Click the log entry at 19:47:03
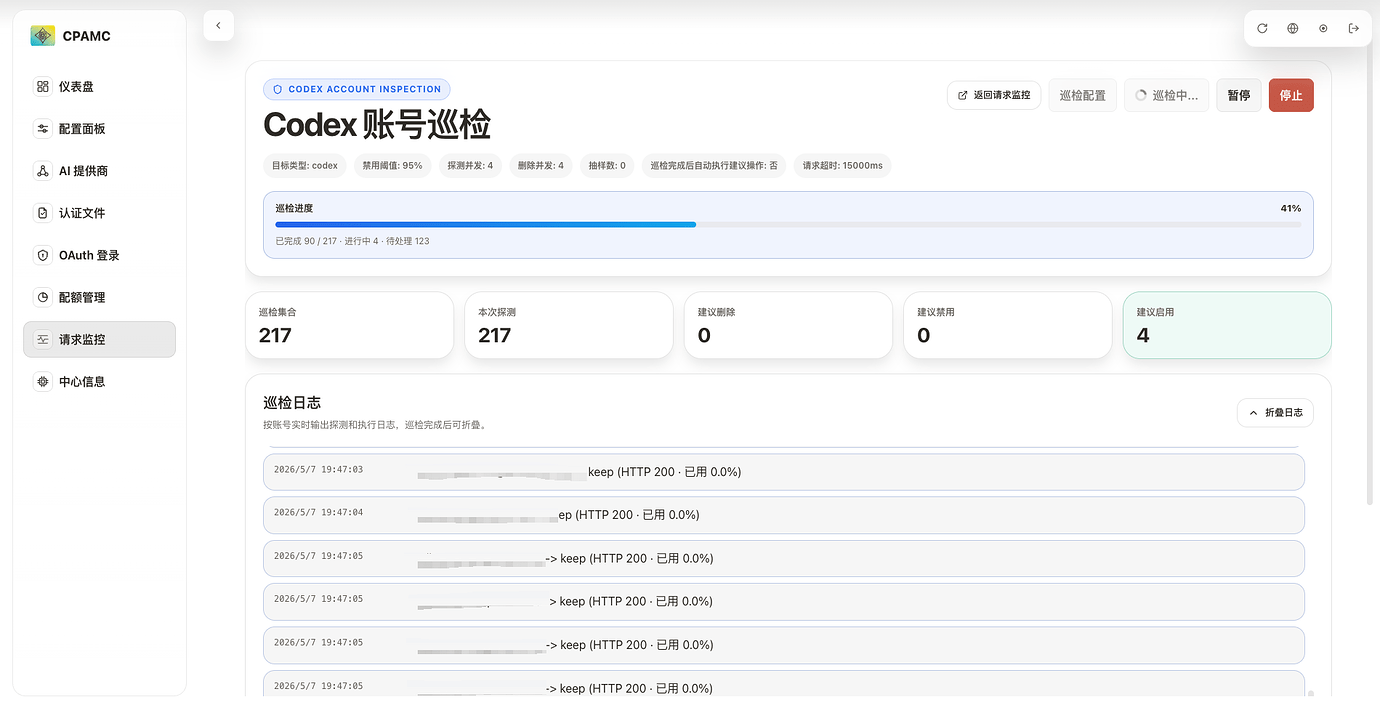Viewport: 1380px width, 712px height. pyautogui.click(x=784, y=472)
